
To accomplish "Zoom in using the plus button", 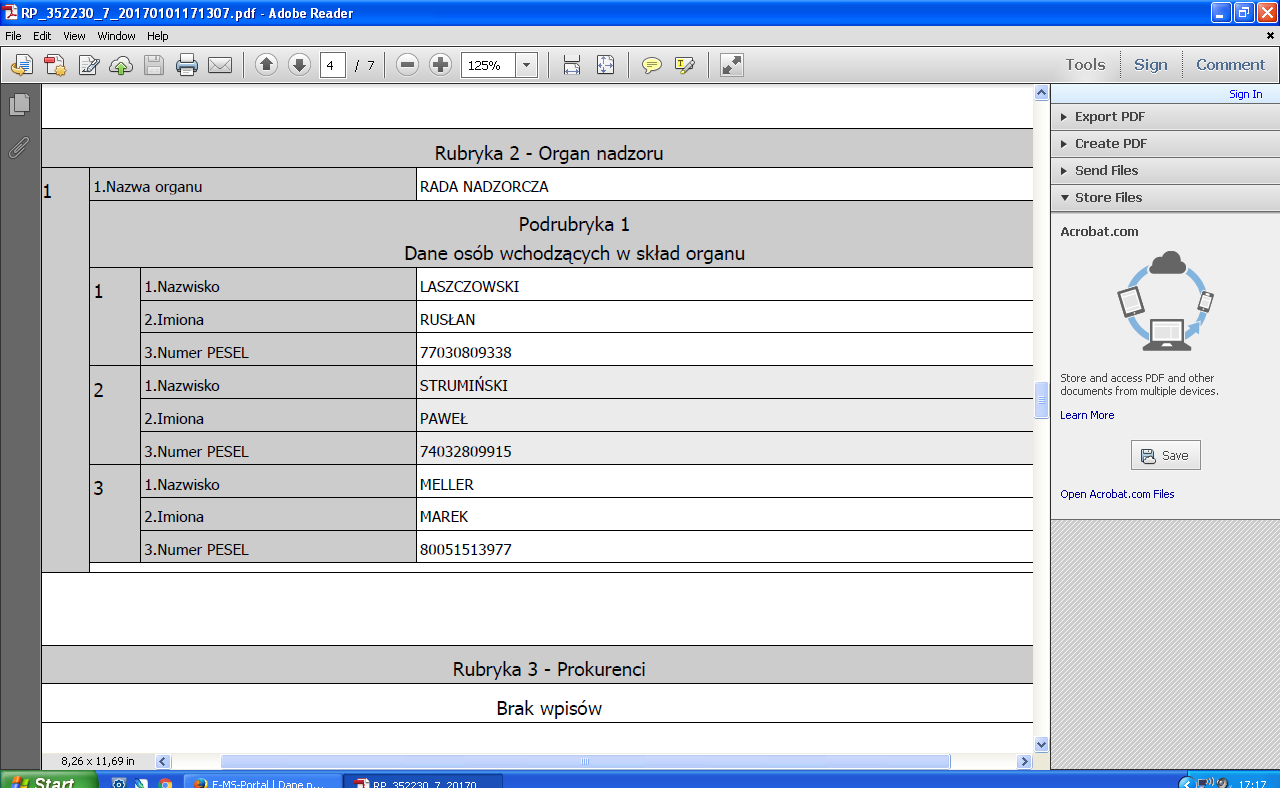I will pos(440,65).
